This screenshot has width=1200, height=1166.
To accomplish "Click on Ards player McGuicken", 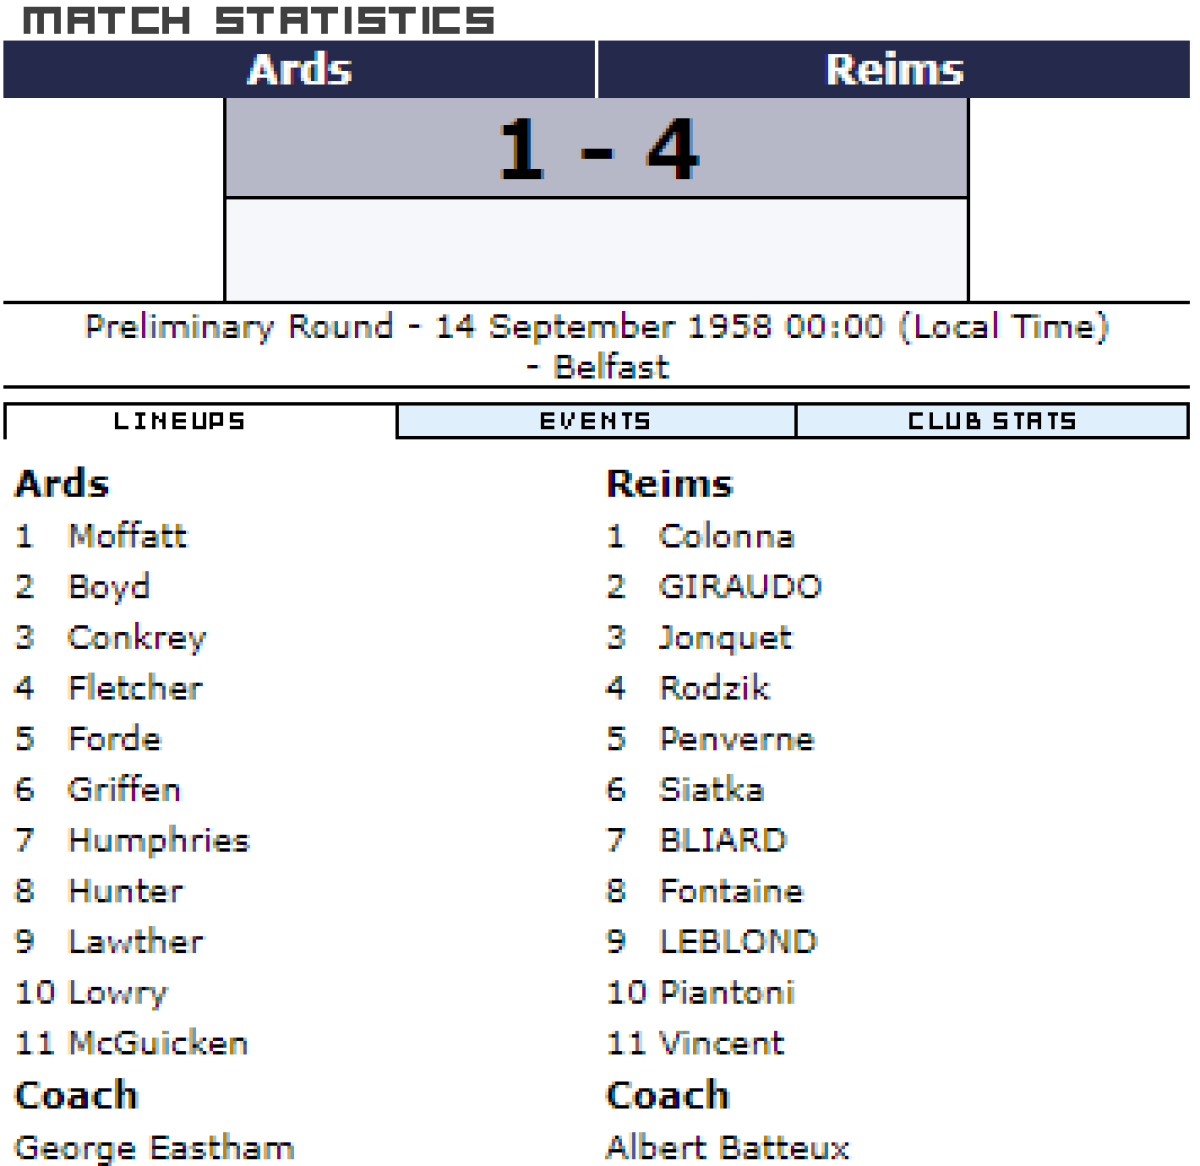I will click(x=157, y=1043).
